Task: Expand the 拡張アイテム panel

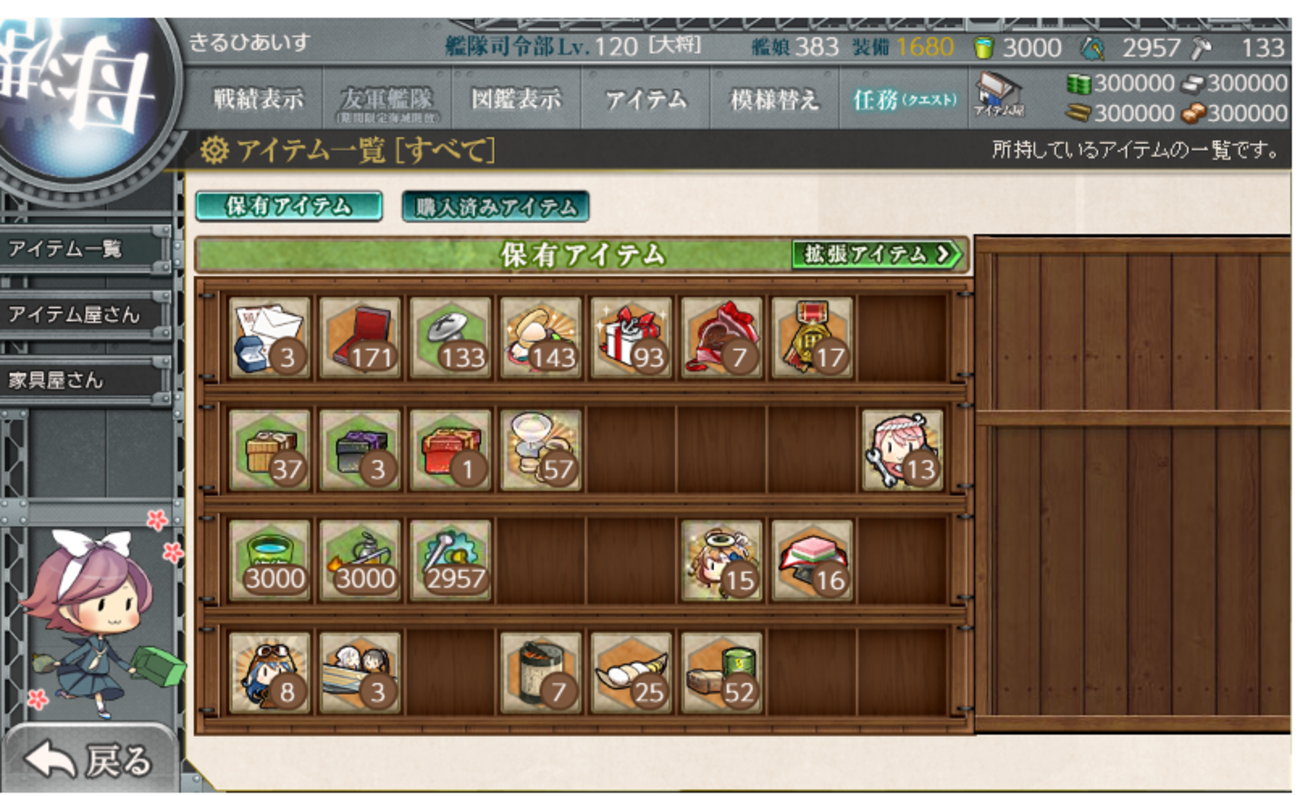Action: point(876,254)
